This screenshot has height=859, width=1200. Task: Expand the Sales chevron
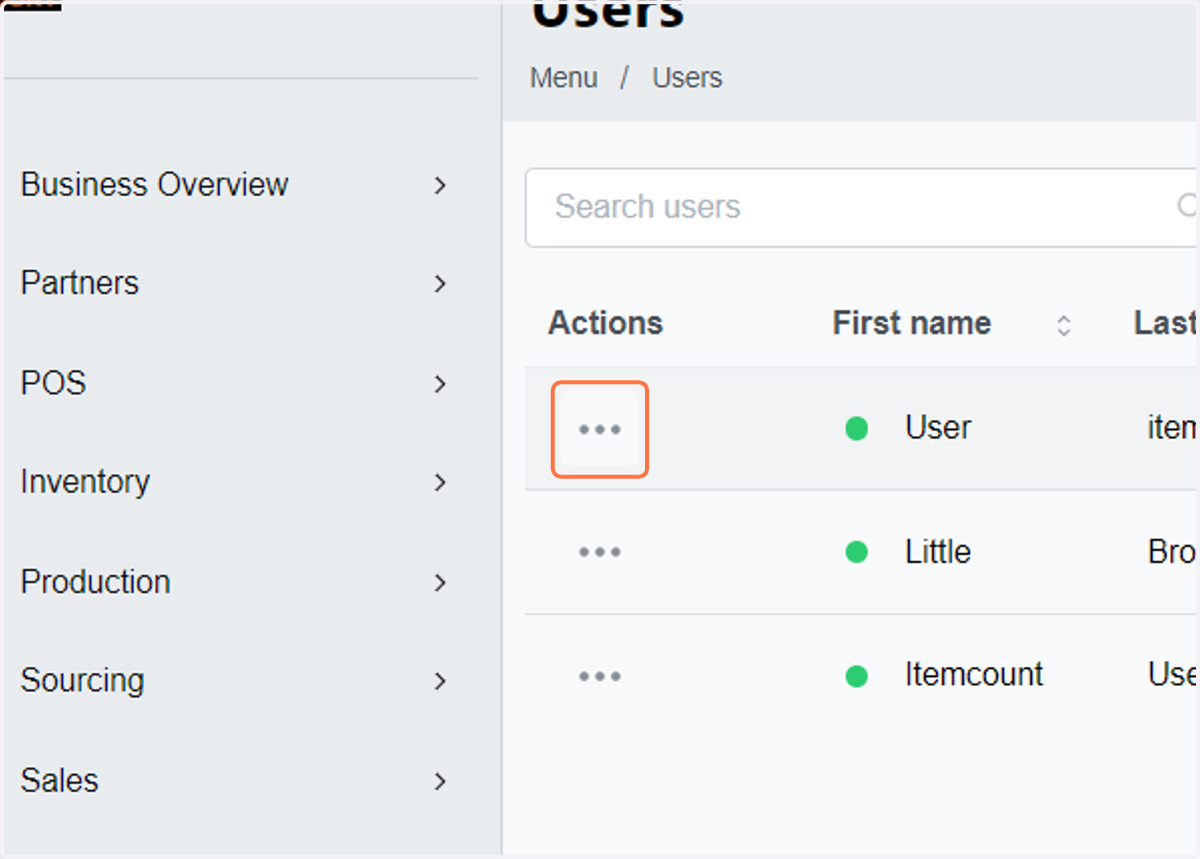(x=440, y=781)
